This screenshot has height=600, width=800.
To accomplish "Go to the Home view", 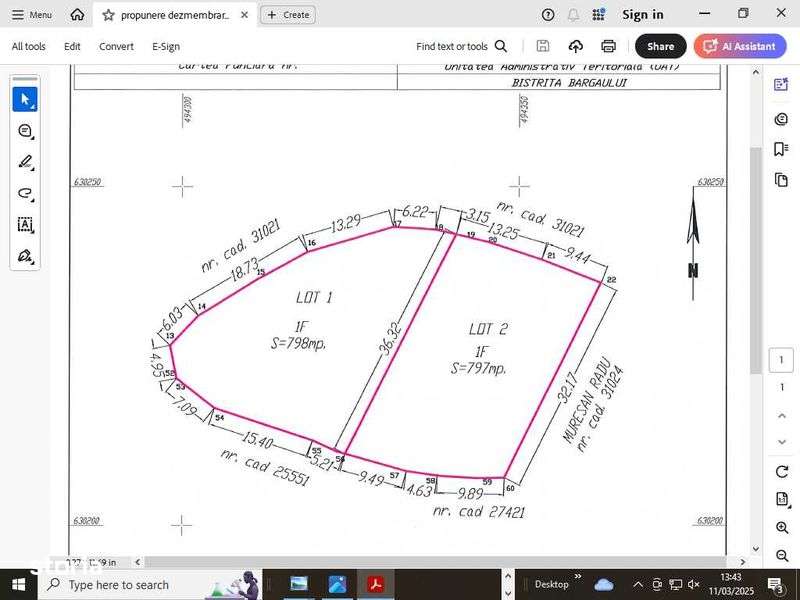I will click(x=77, y=15).
